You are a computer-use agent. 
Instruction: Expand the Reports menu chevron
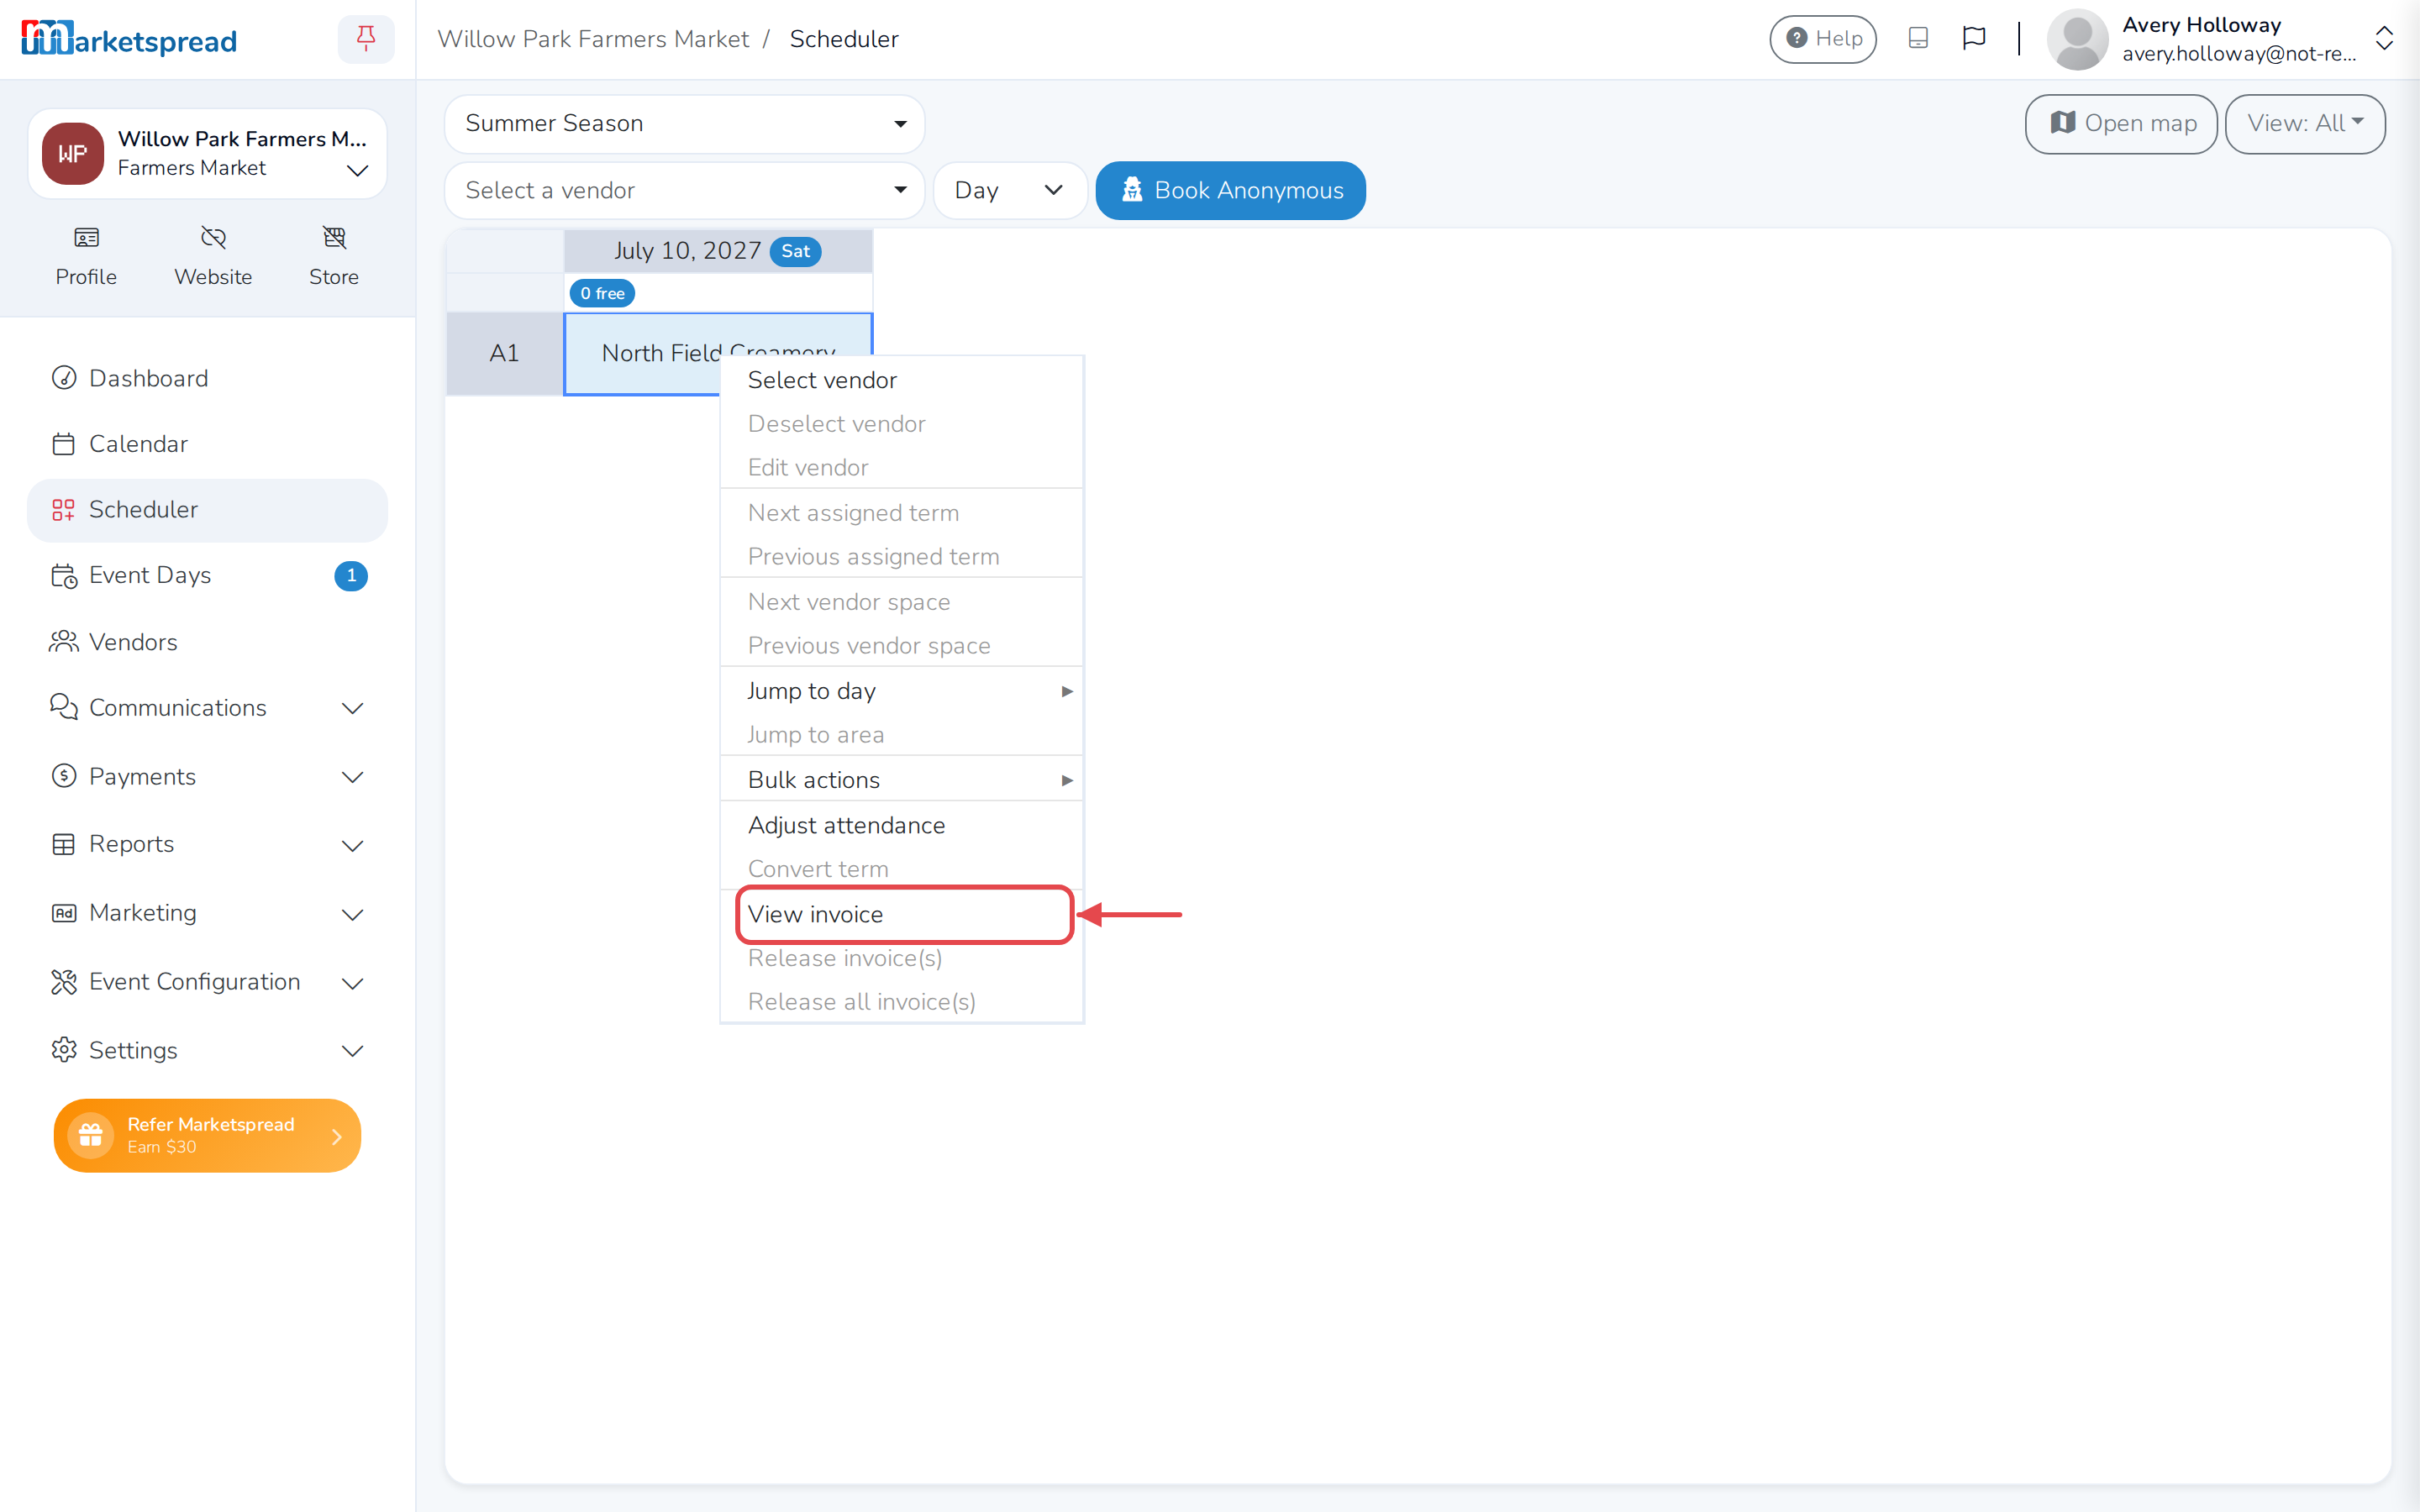pyautogui.click(x=352, y=846)
